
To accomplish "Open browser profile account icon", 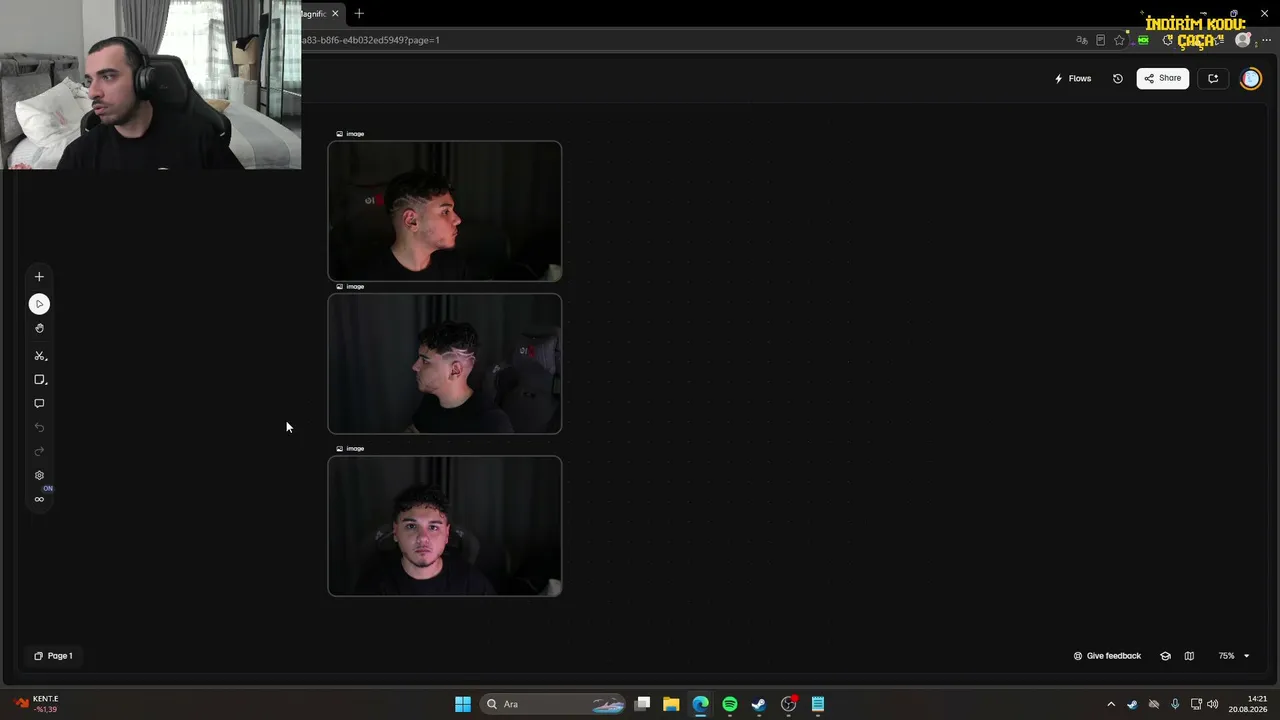I will (x=1243, y=40).
